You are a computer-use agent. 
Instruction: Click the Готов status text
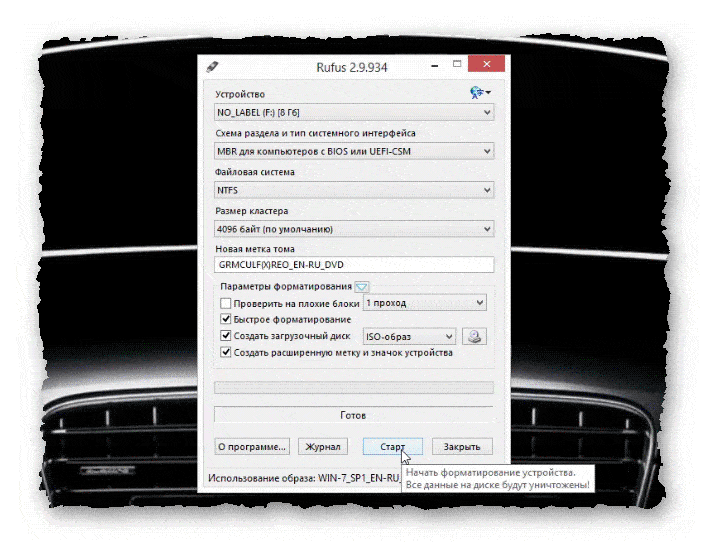[353, 415]
